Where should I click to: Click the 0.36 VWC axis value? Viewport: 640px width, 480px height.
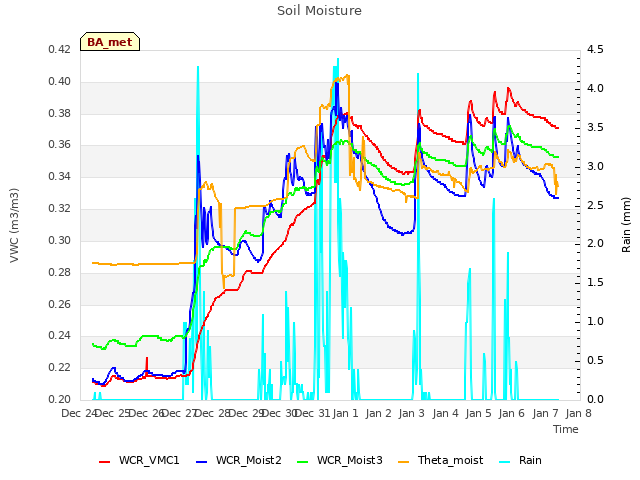click(60, 145)
